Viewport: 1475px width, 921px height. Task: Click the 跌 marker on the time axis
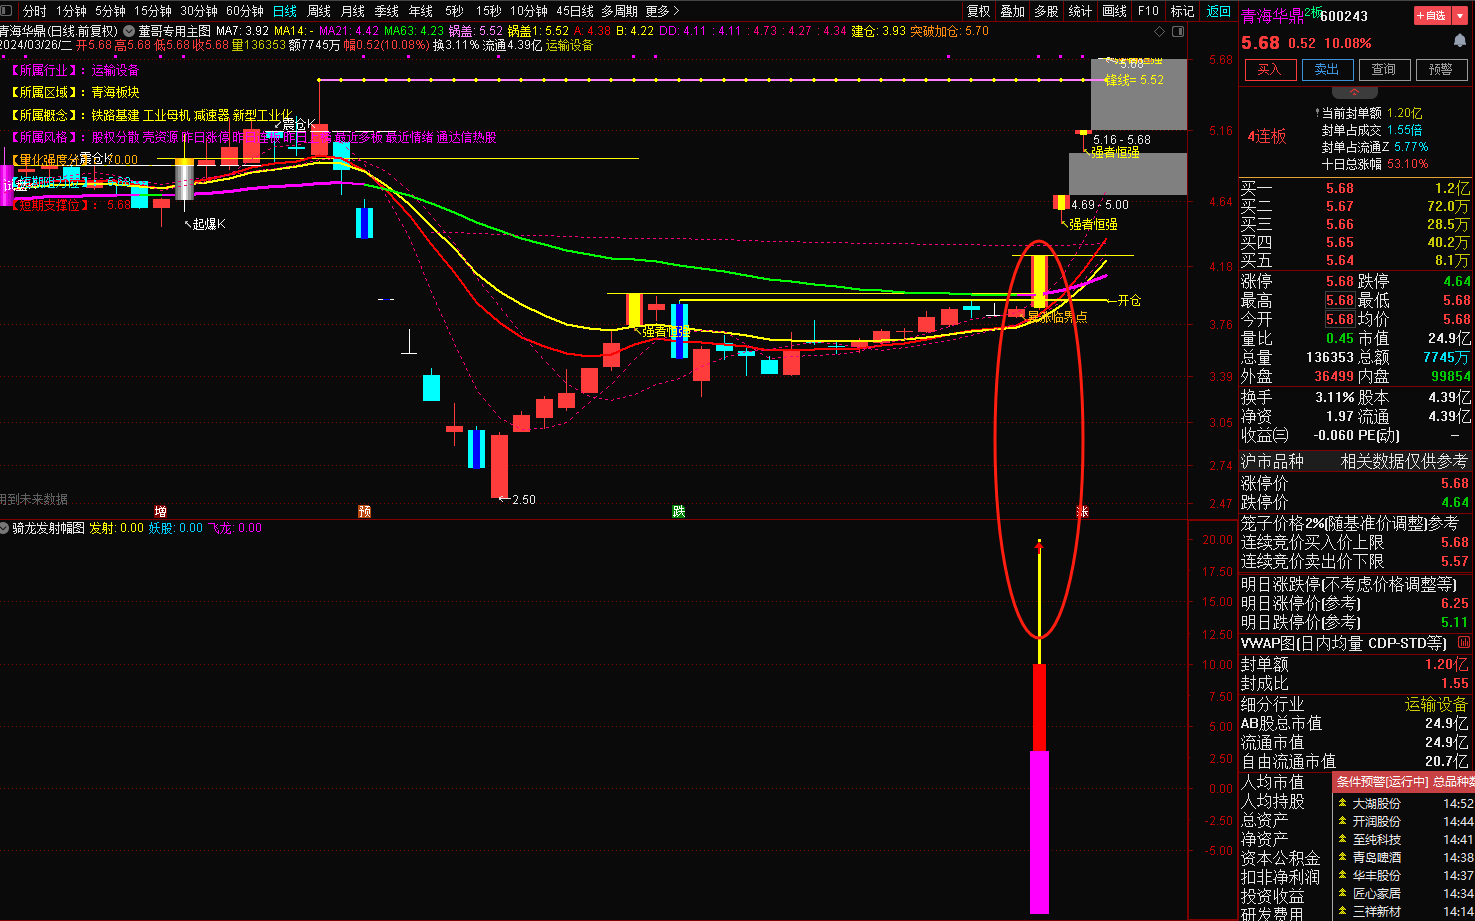679,511
